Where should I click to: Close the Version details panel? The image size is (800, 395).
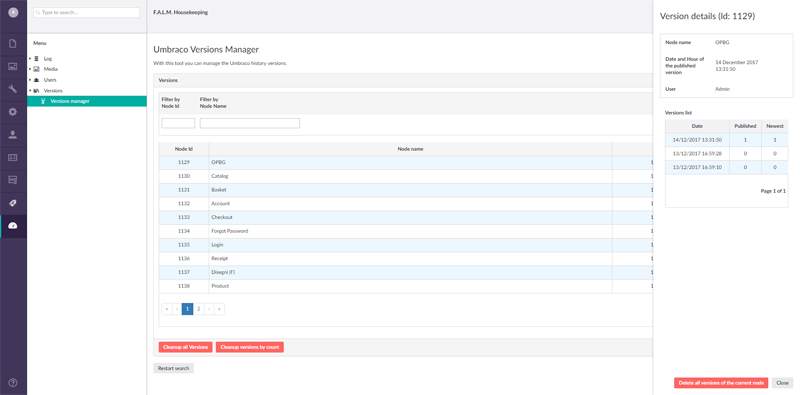782,383
